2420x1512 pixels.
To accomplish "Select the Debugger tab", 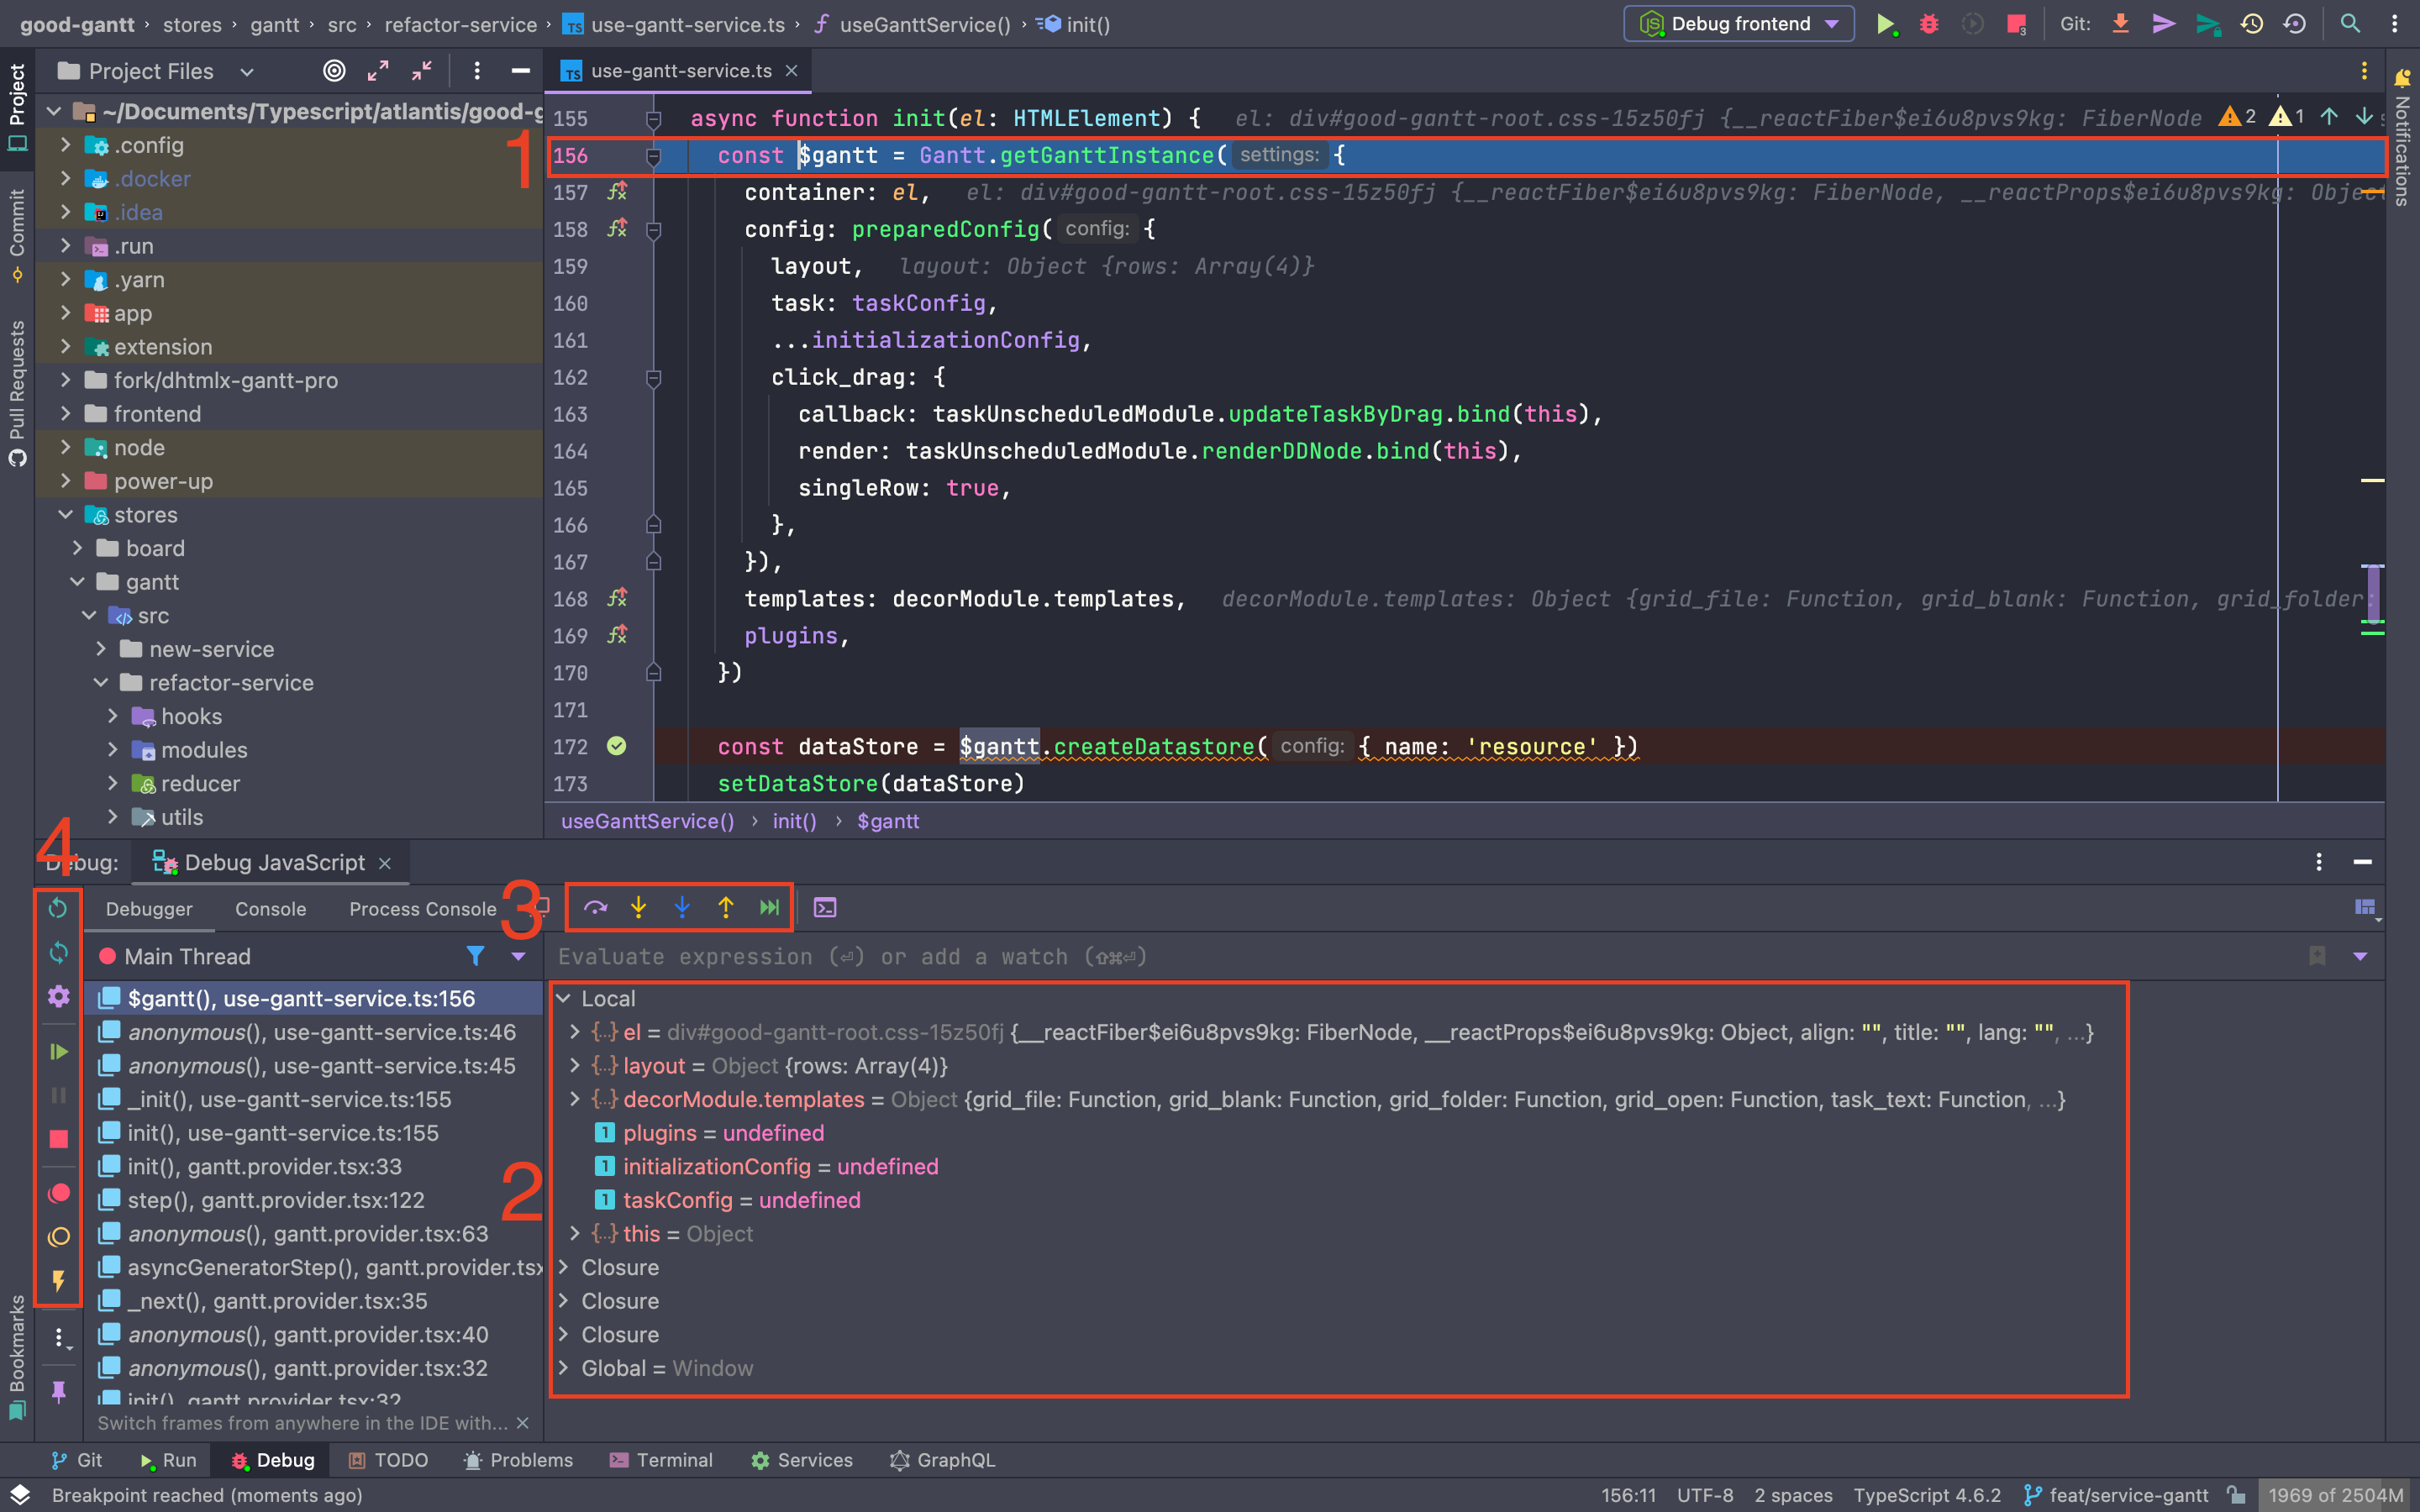I will pyautogui.click(x=149, y=909).
